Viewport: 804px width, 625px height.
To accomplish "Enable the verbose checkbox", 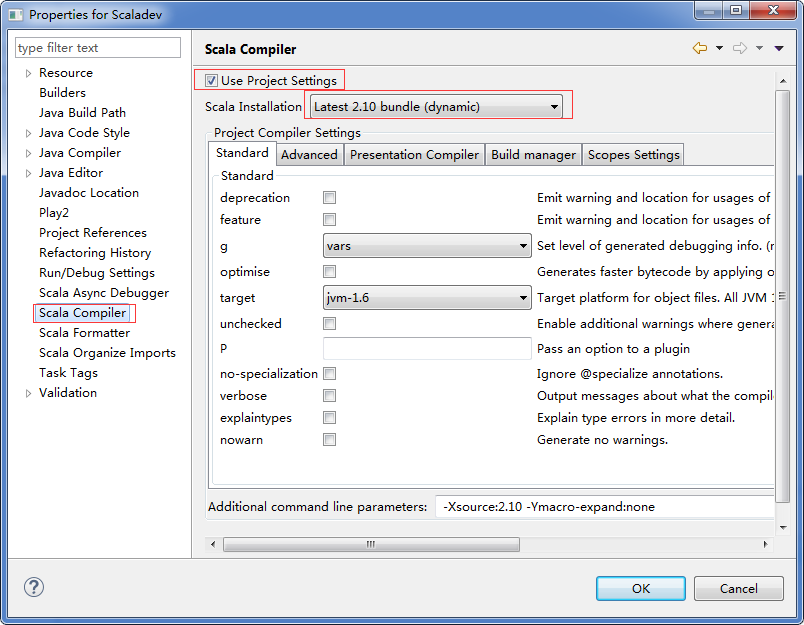I will pyautogui.click(x=329, y=395).
